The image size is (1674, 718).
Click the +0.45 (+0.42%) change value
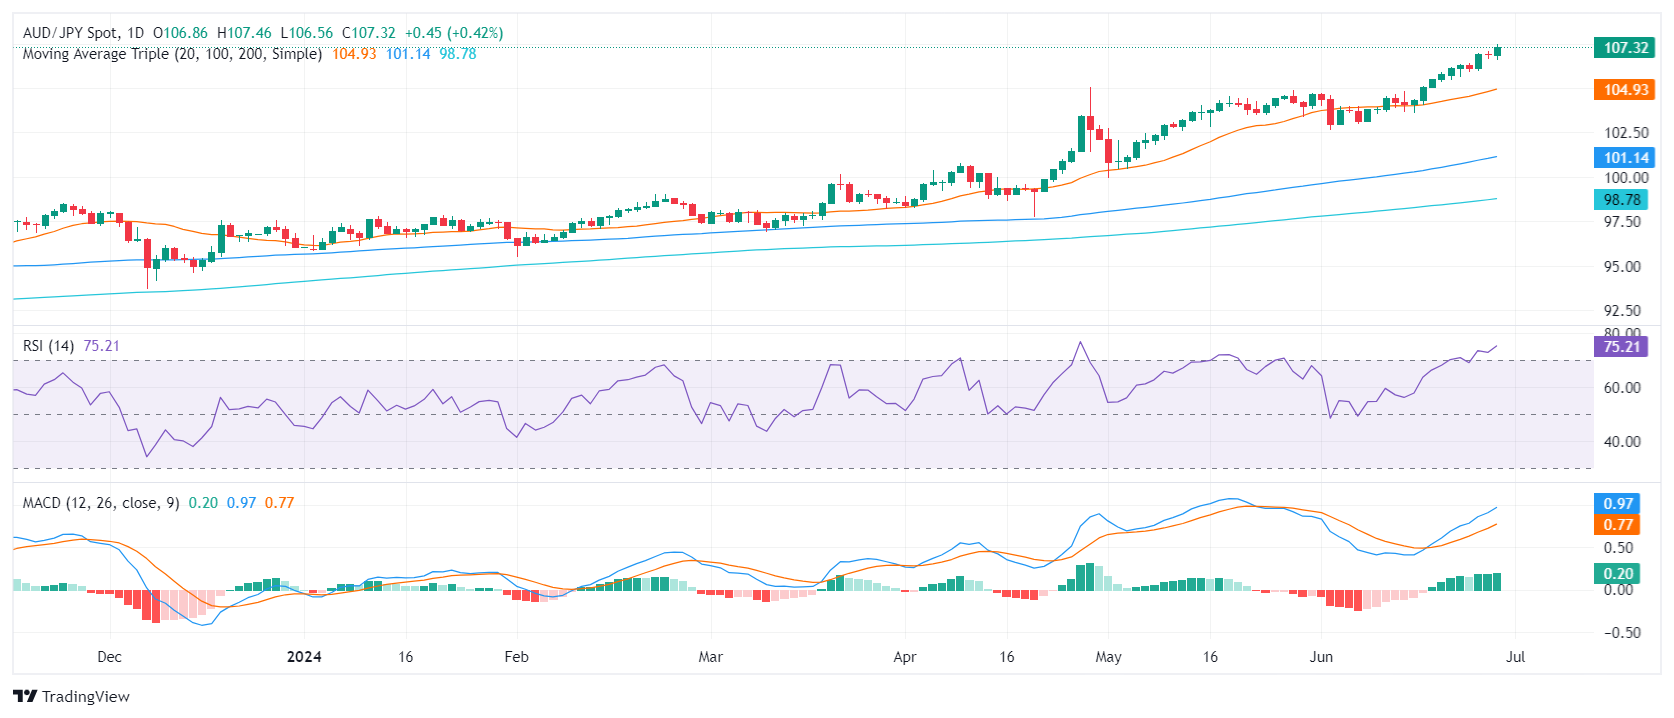tap(453, 33)
